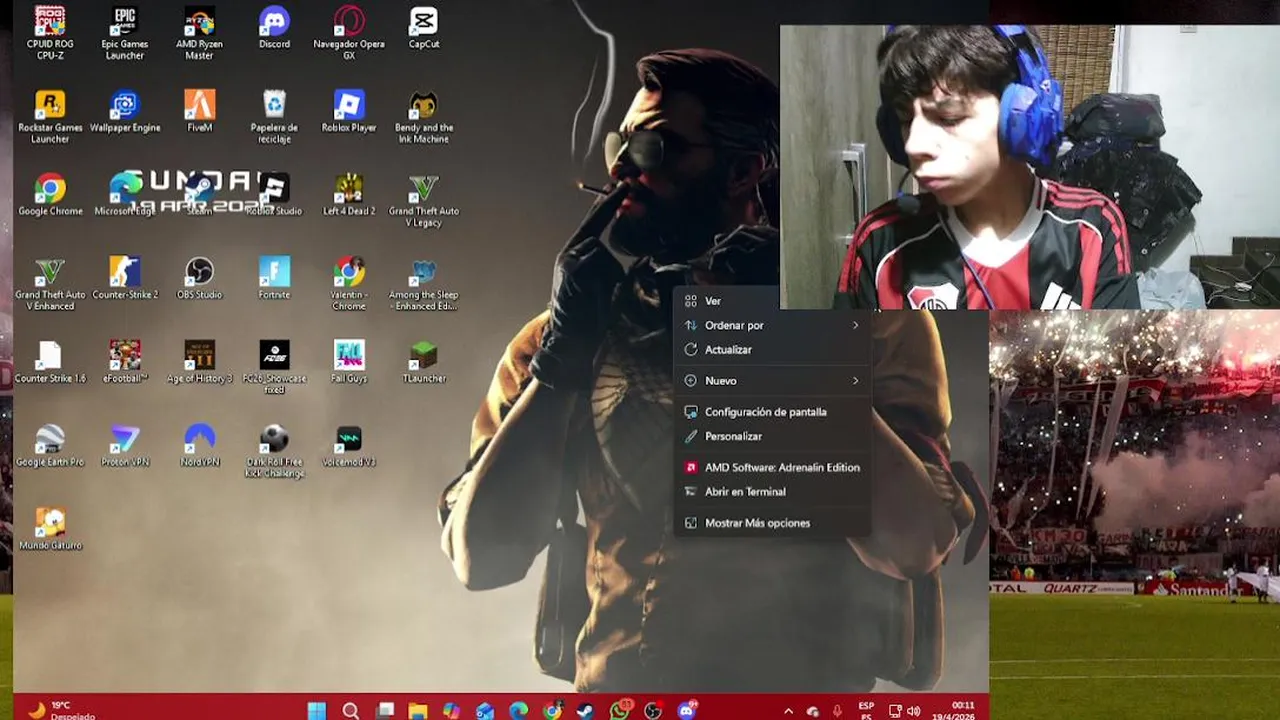Choose Nuevo in the context menu

click(771, 381)
